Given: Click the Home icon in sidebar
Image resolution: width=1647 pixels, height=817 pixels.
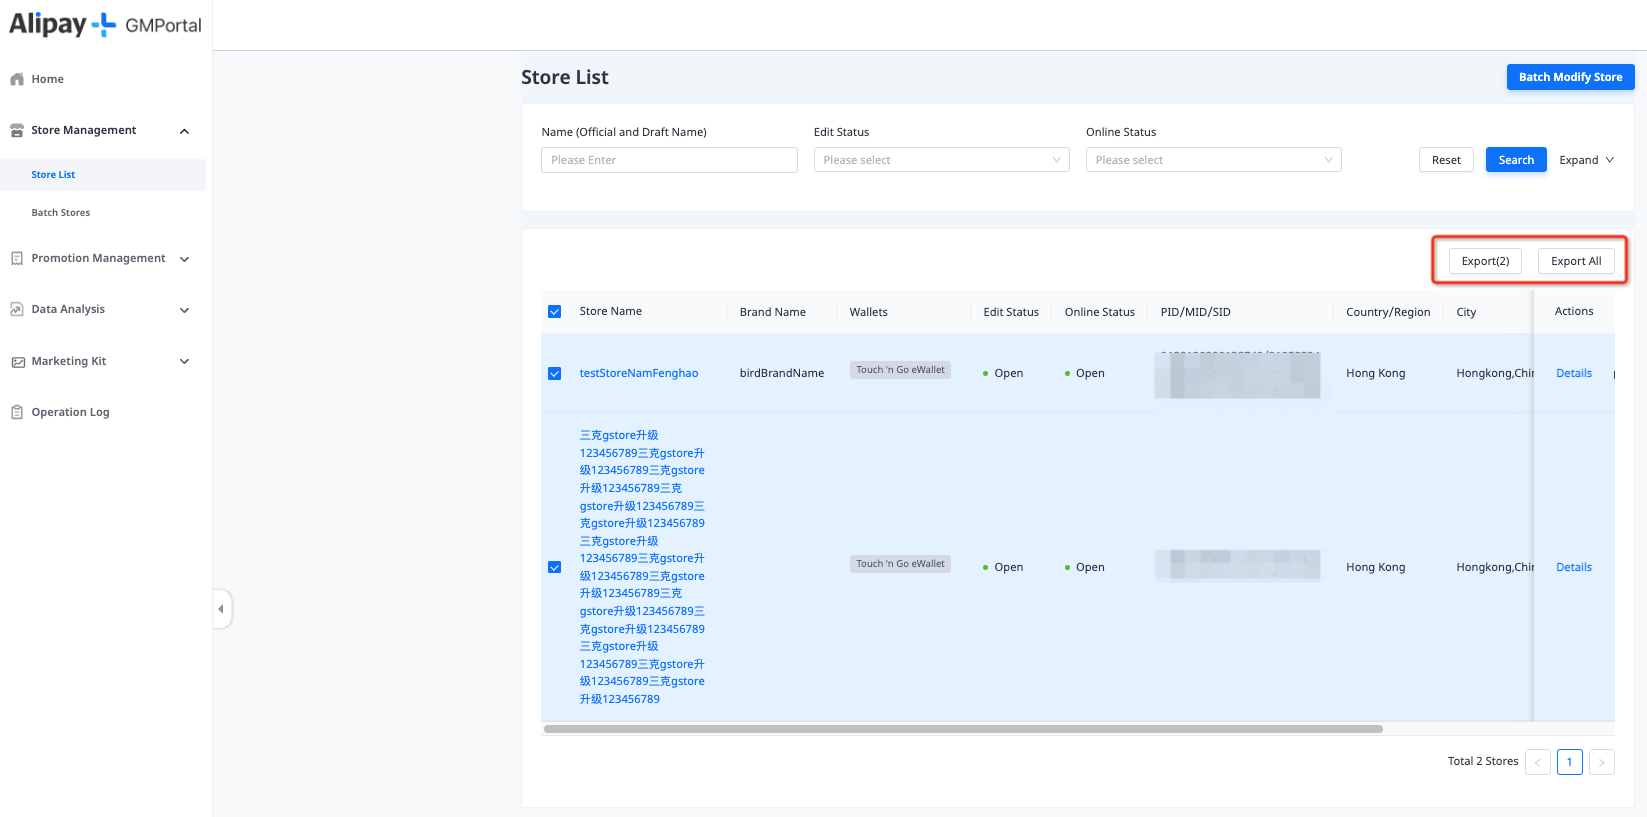Looking at the screenshot, I should click(17, 79).
